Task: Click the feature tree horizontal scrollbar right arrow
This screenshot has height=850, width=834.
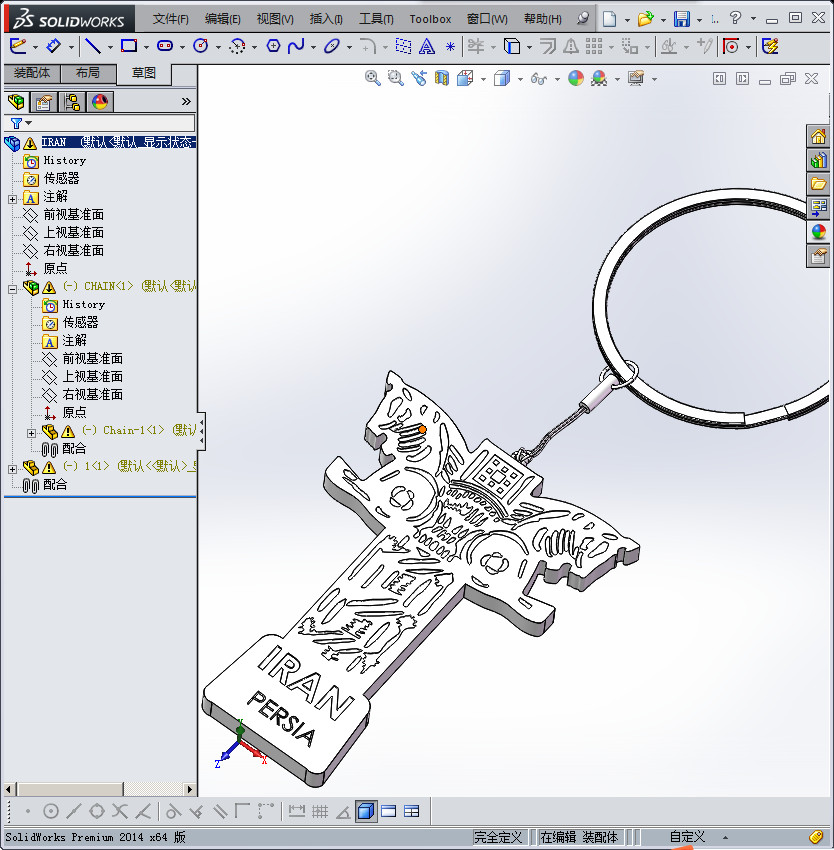Action: click(x=189, y=789)
